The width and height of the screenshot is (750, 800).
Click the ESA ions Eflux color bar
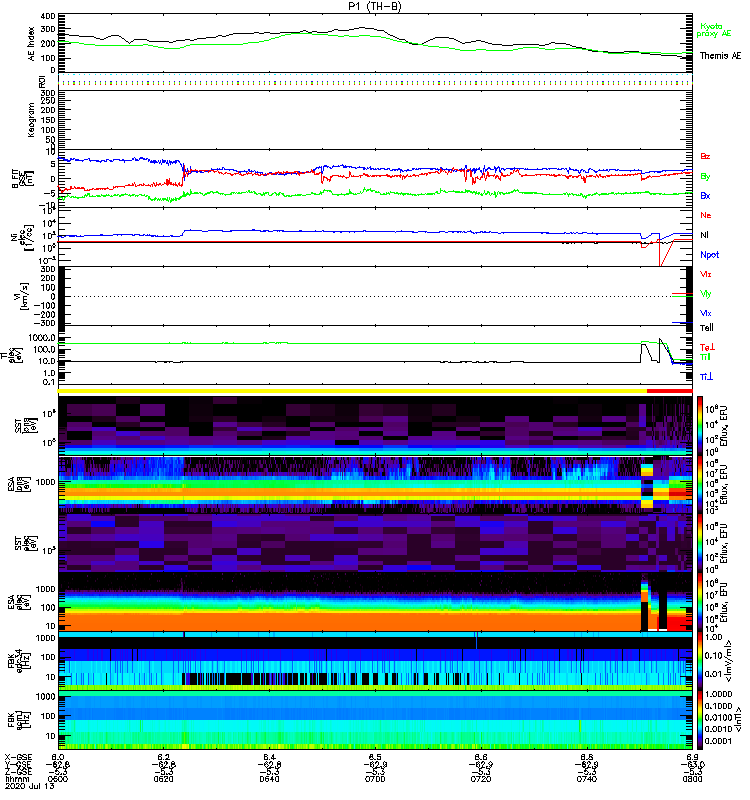tap(700, 484)
